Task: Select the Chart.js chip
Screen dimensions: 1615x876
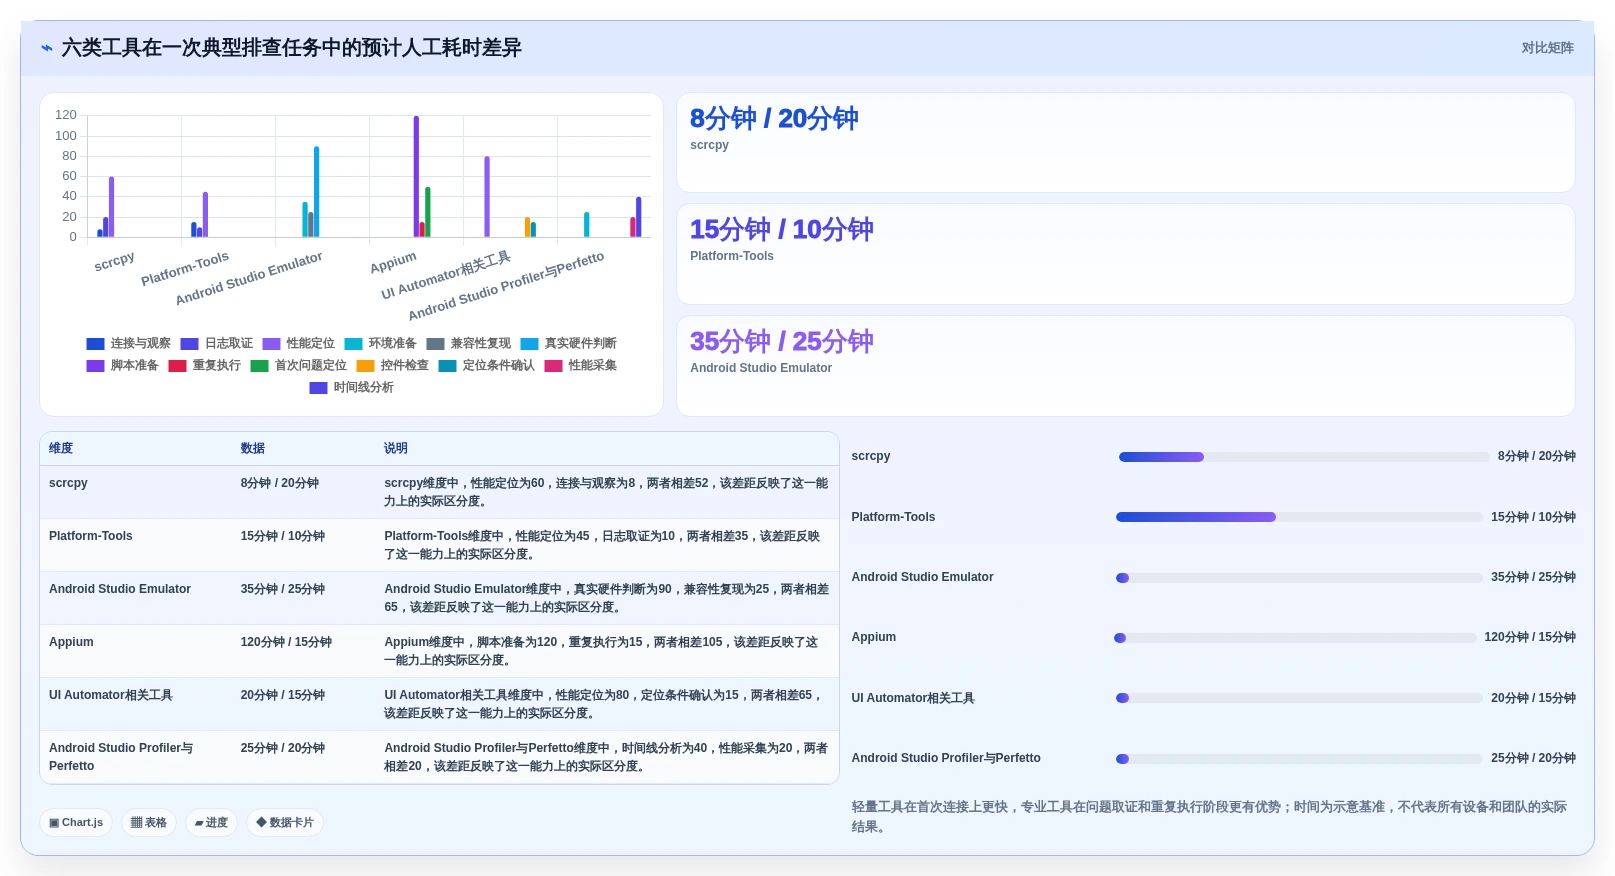Action: point(76,823)
